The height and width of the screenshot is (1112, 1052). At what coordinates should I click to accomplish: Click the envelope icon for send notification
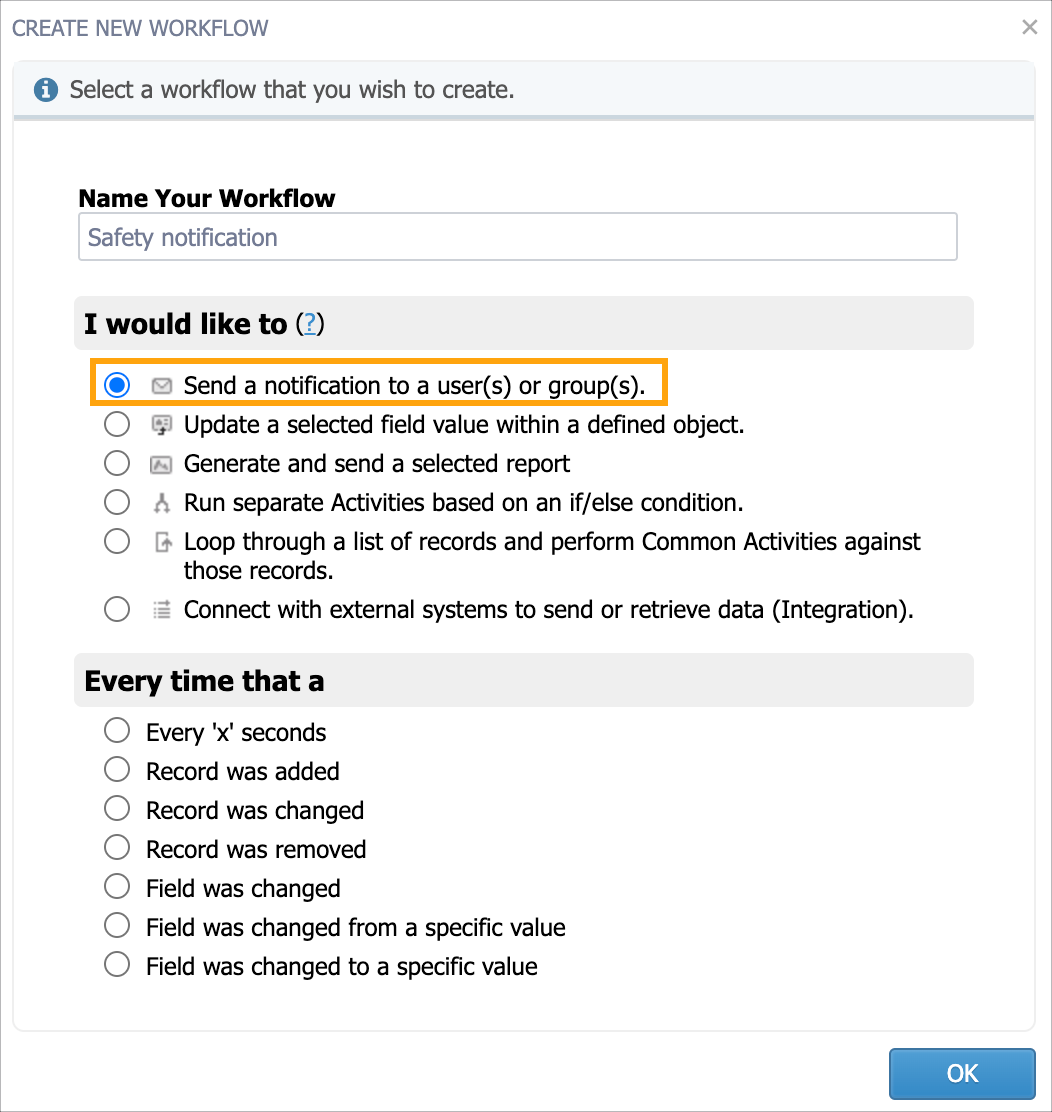pyautogui.click(x=162, y=386)
